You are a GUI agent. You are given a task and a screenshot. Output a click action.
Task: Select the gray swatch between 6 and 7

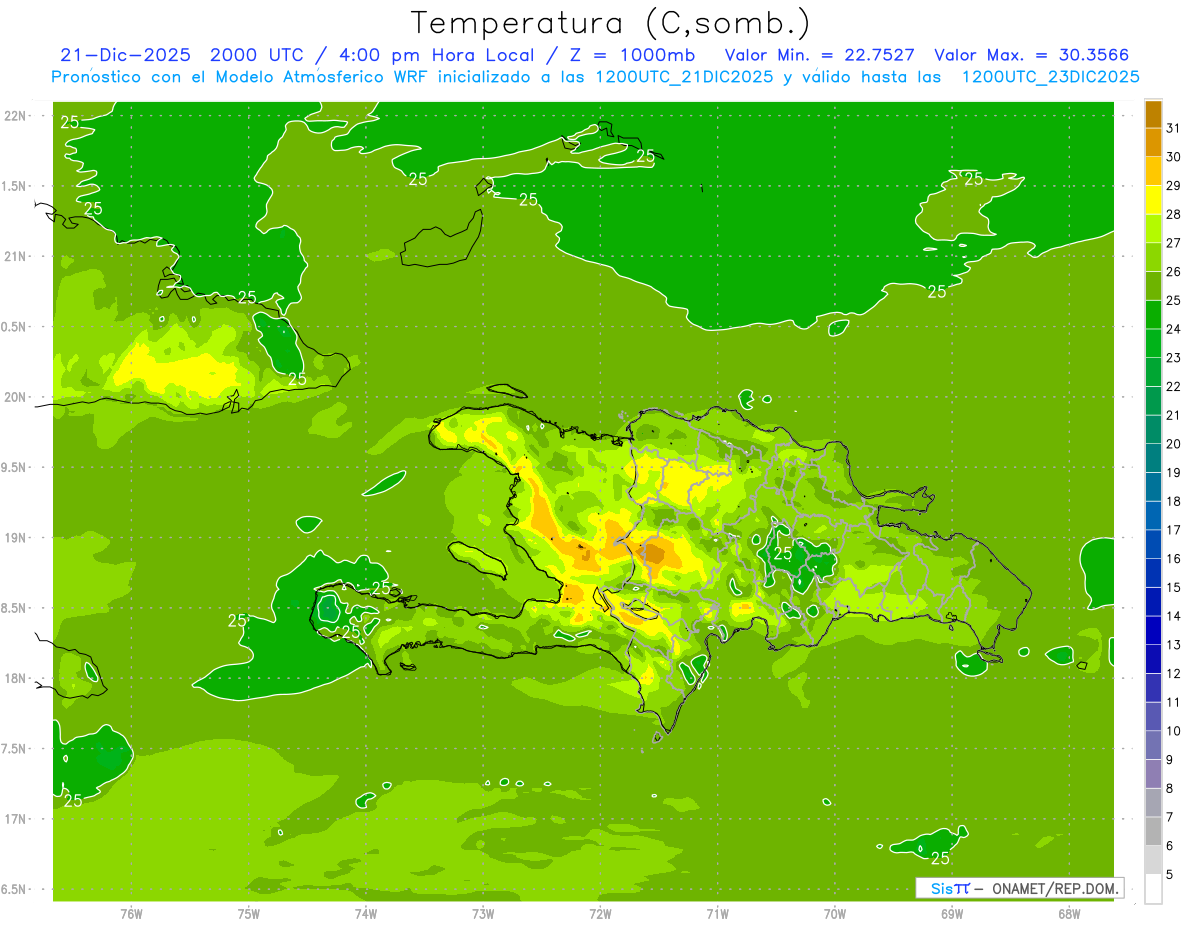pyautogui.click(x=1153, y=831)
